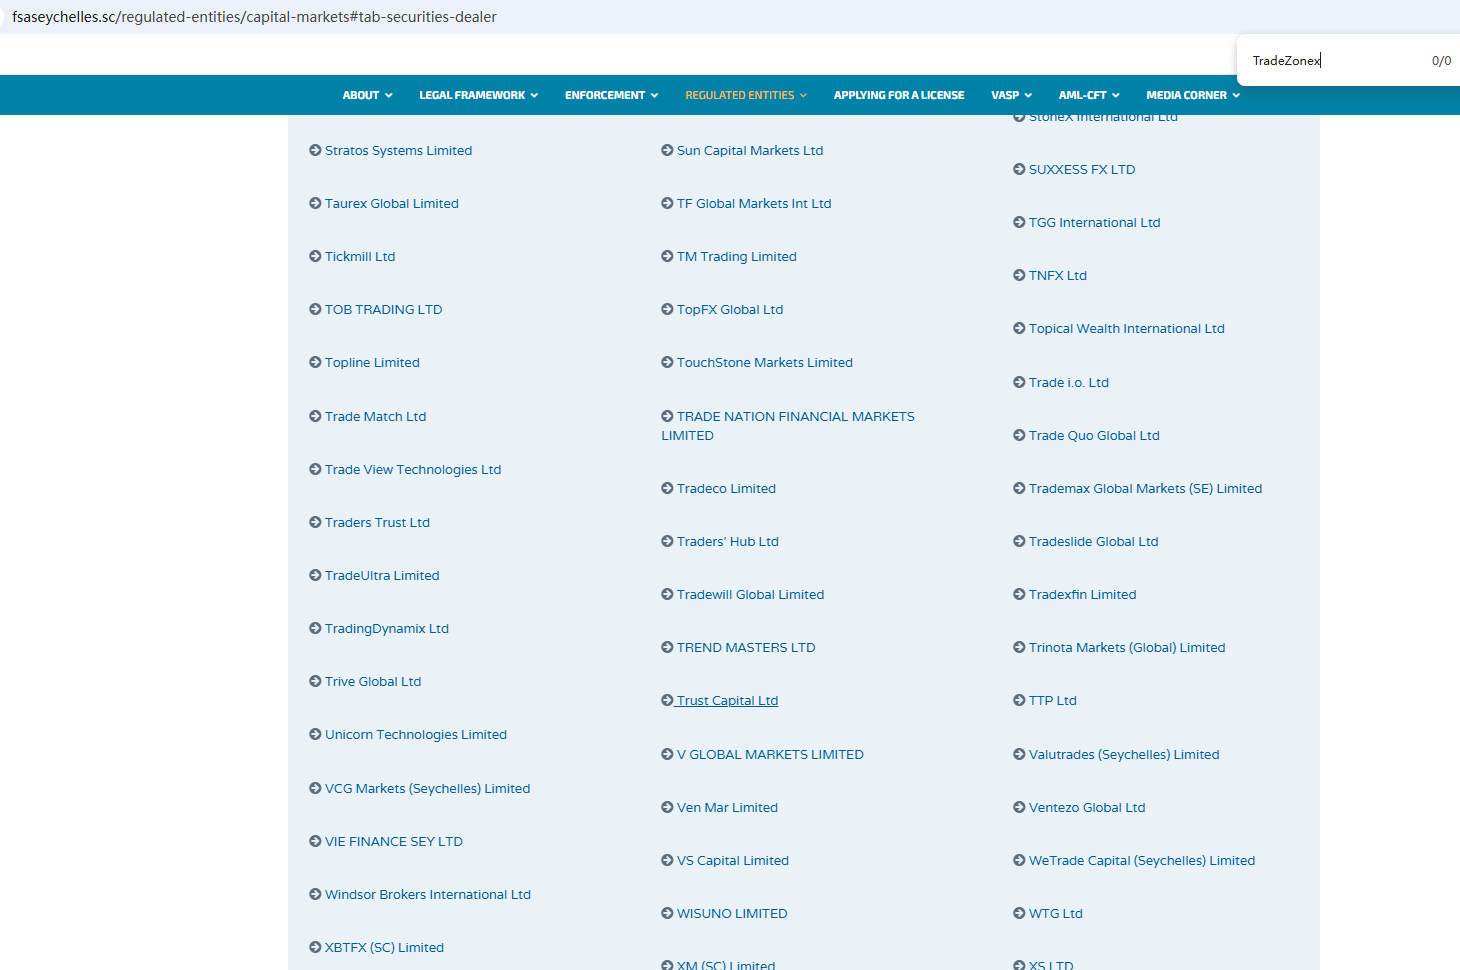1460x970 pixels.
Task: Open VIE FINANCE SEY LTD entry
Action: 394,841
